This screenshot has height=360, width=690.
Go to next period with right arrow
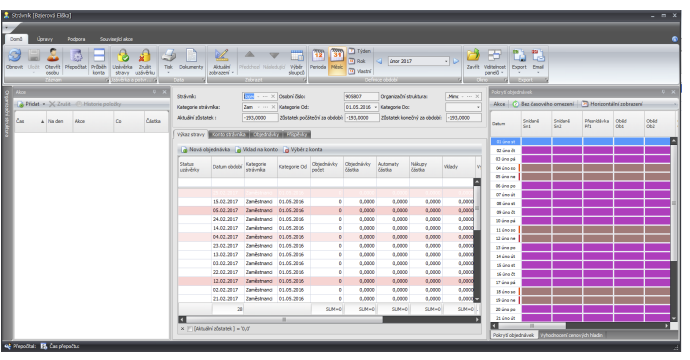(x=456, y=61)
